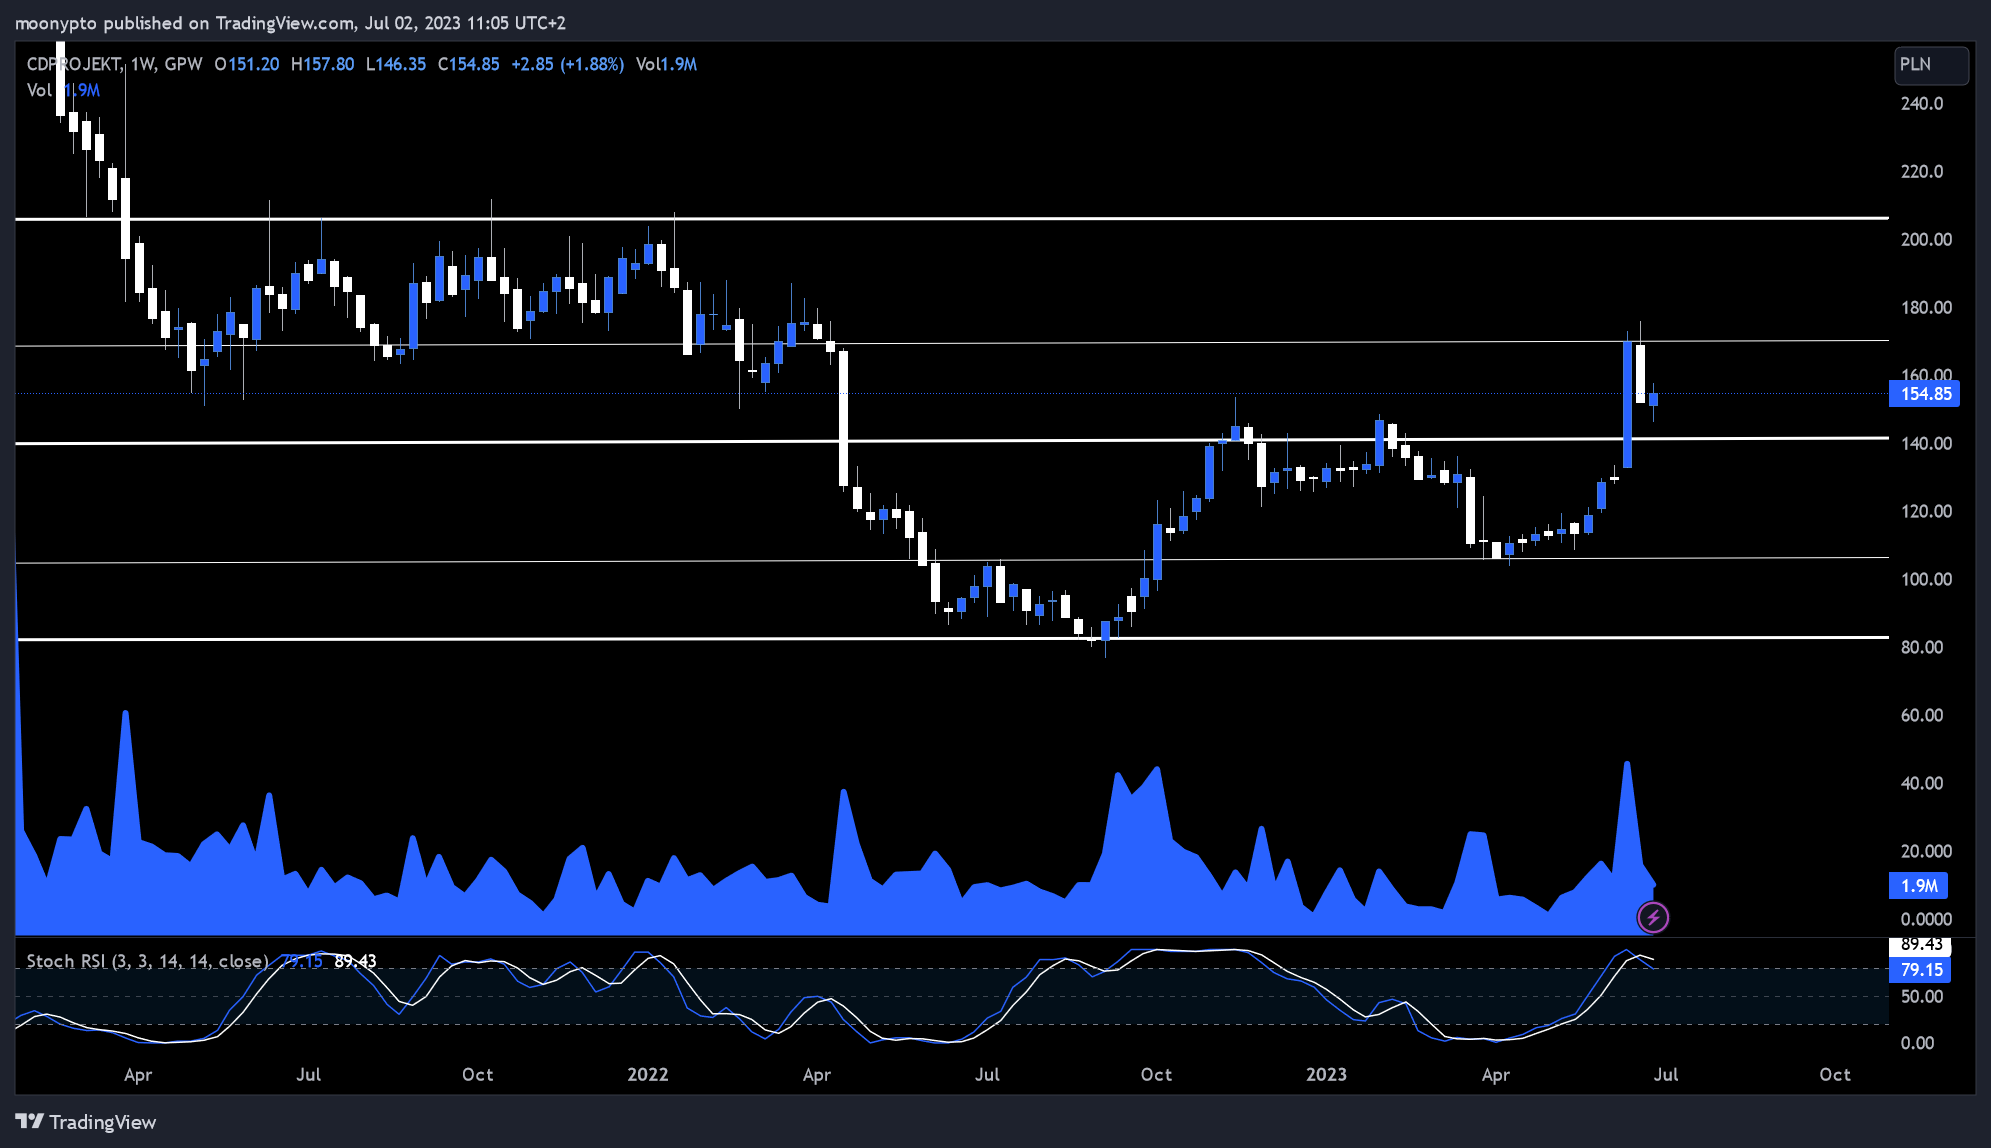This screenshot has width=1991, height=1148.
Task: Click the TradingView logo at bottom
Action: (86, 1122)
